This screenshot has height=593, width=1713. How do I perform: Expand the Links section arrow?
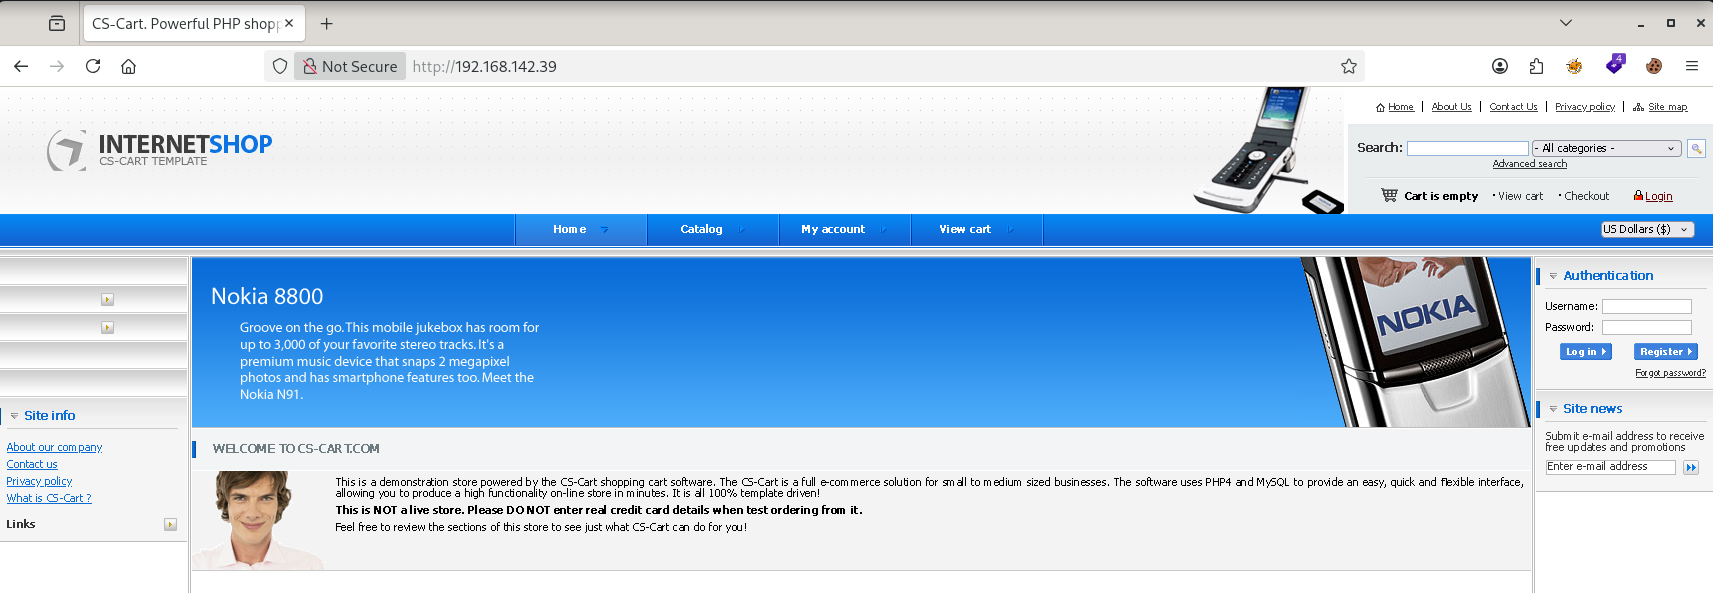[x=170, y=524]
